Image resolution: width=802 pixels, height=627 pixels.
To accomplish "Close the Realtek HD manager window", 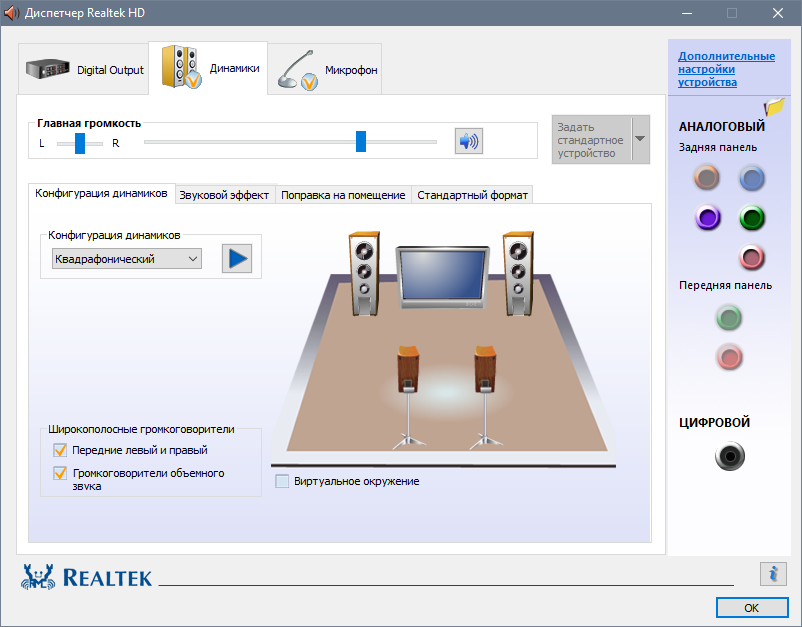I will [x=777, y=13].
